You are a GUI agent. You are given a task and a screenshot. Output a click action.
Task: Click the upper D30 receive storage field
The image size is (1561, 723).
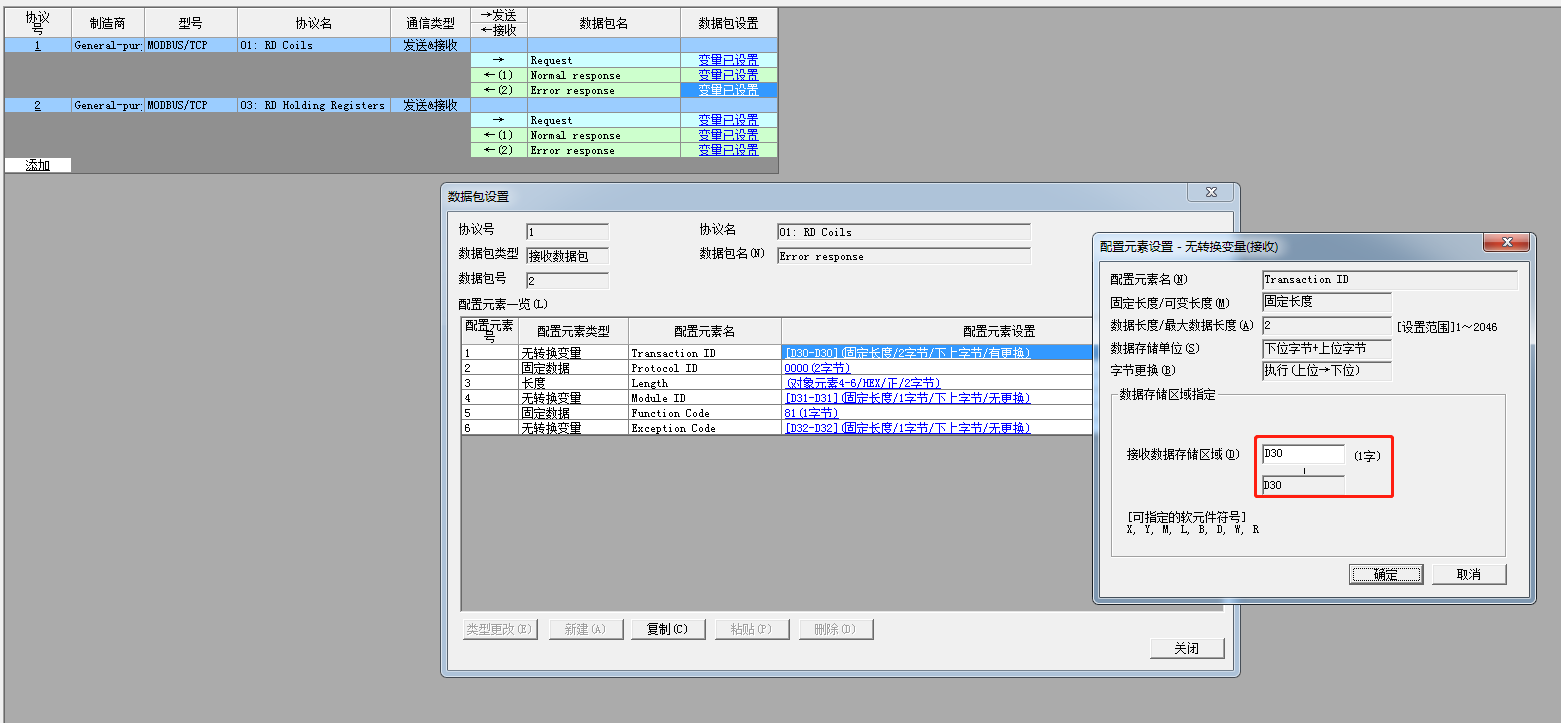1303,454
